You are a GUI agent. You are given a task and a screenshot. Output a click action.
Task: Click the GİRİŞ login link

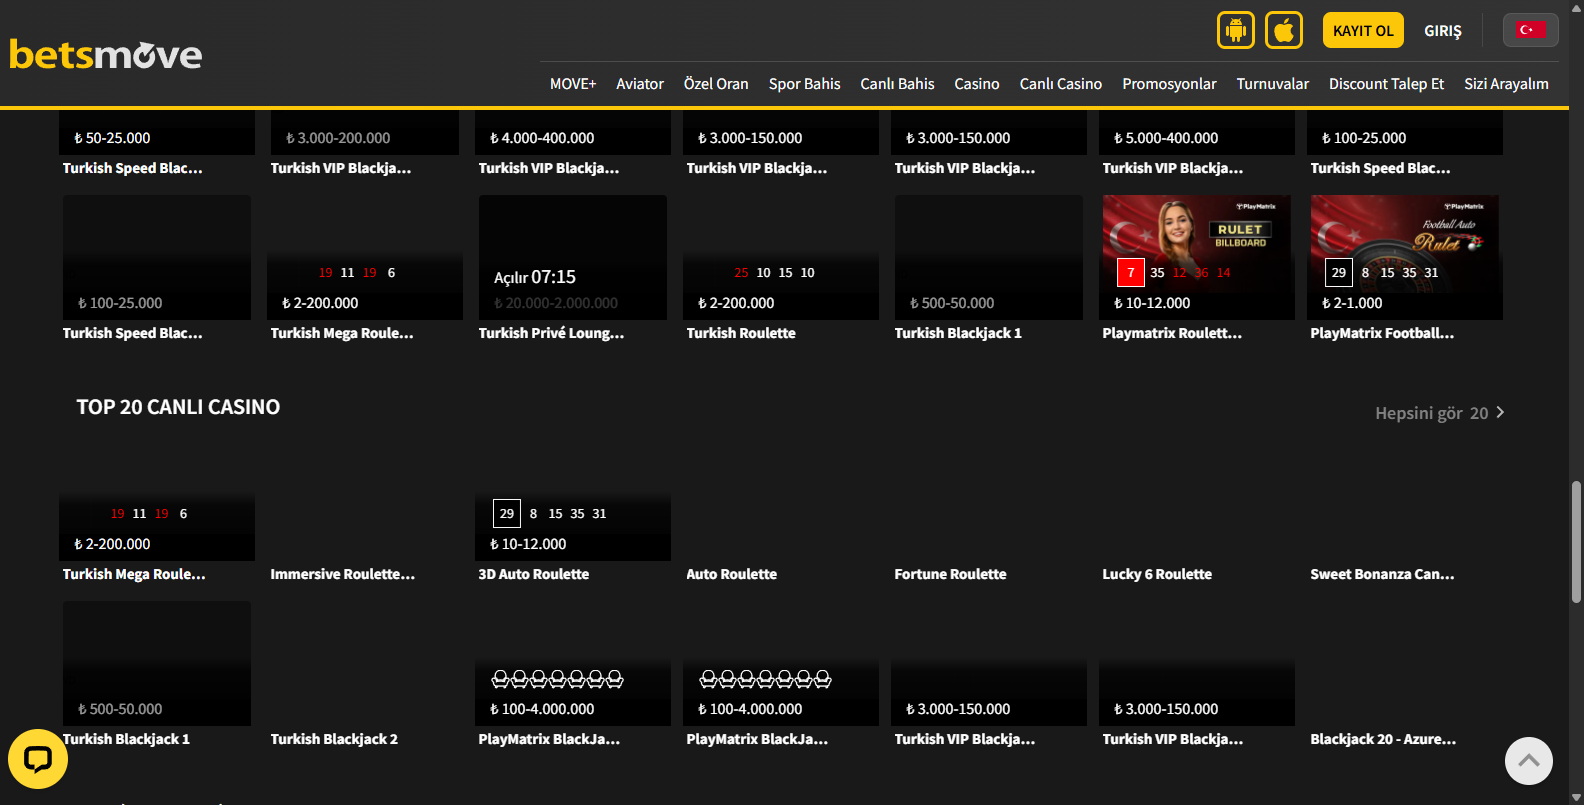point(1442,31)
